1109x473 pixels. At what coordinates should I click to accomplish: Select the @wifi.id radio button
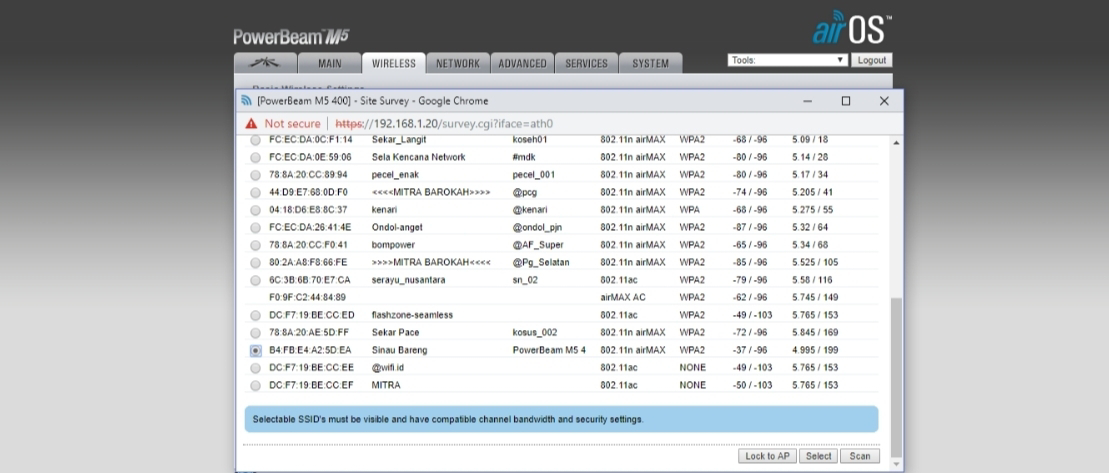pyautogui.click(x=255, y=368)
